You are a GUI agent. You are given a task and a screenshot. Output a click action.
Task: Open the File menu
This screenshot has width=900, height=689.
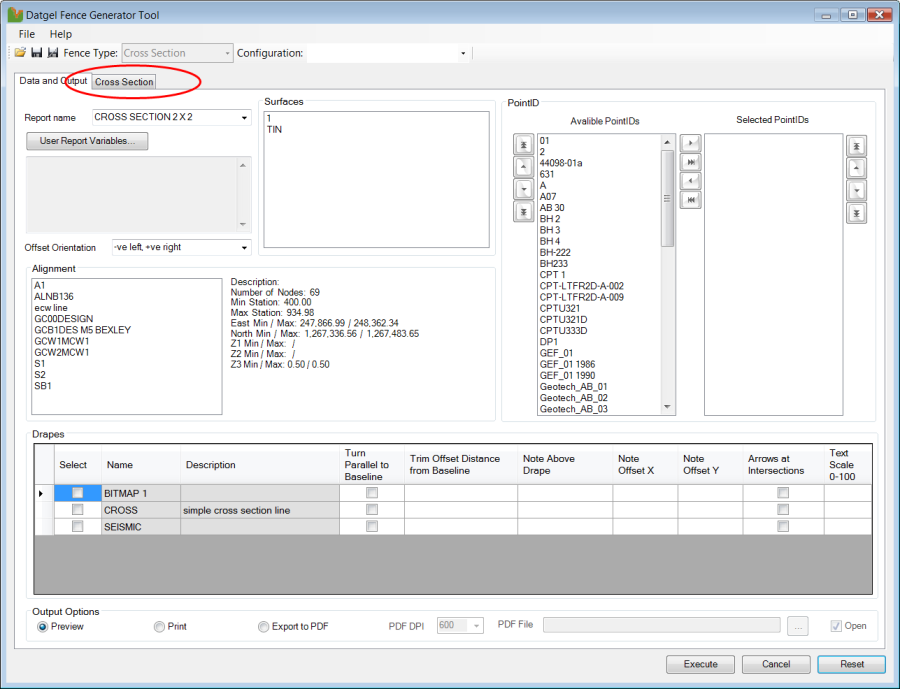point(27,34)
